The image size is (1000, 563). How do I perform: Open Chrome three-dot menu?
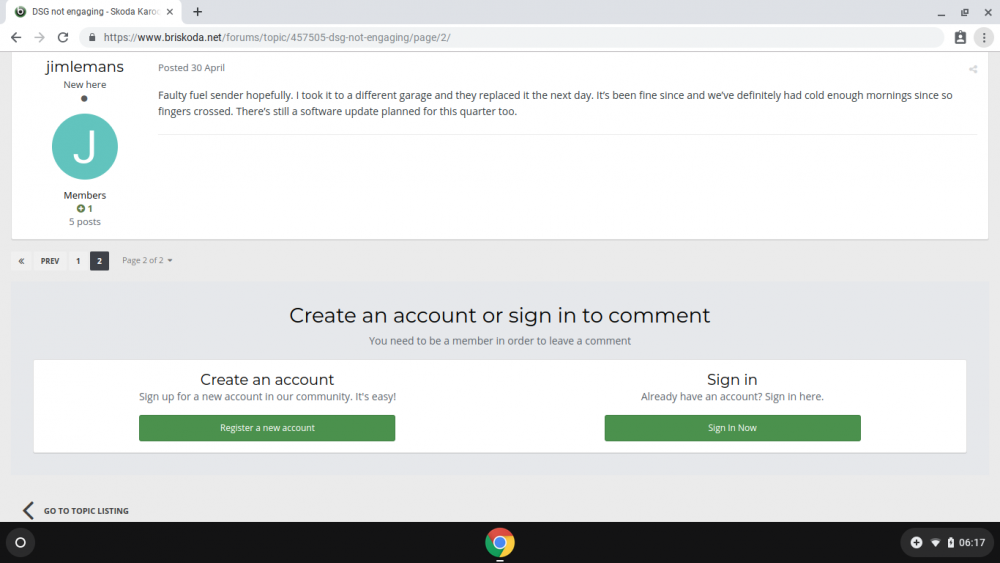984,38
